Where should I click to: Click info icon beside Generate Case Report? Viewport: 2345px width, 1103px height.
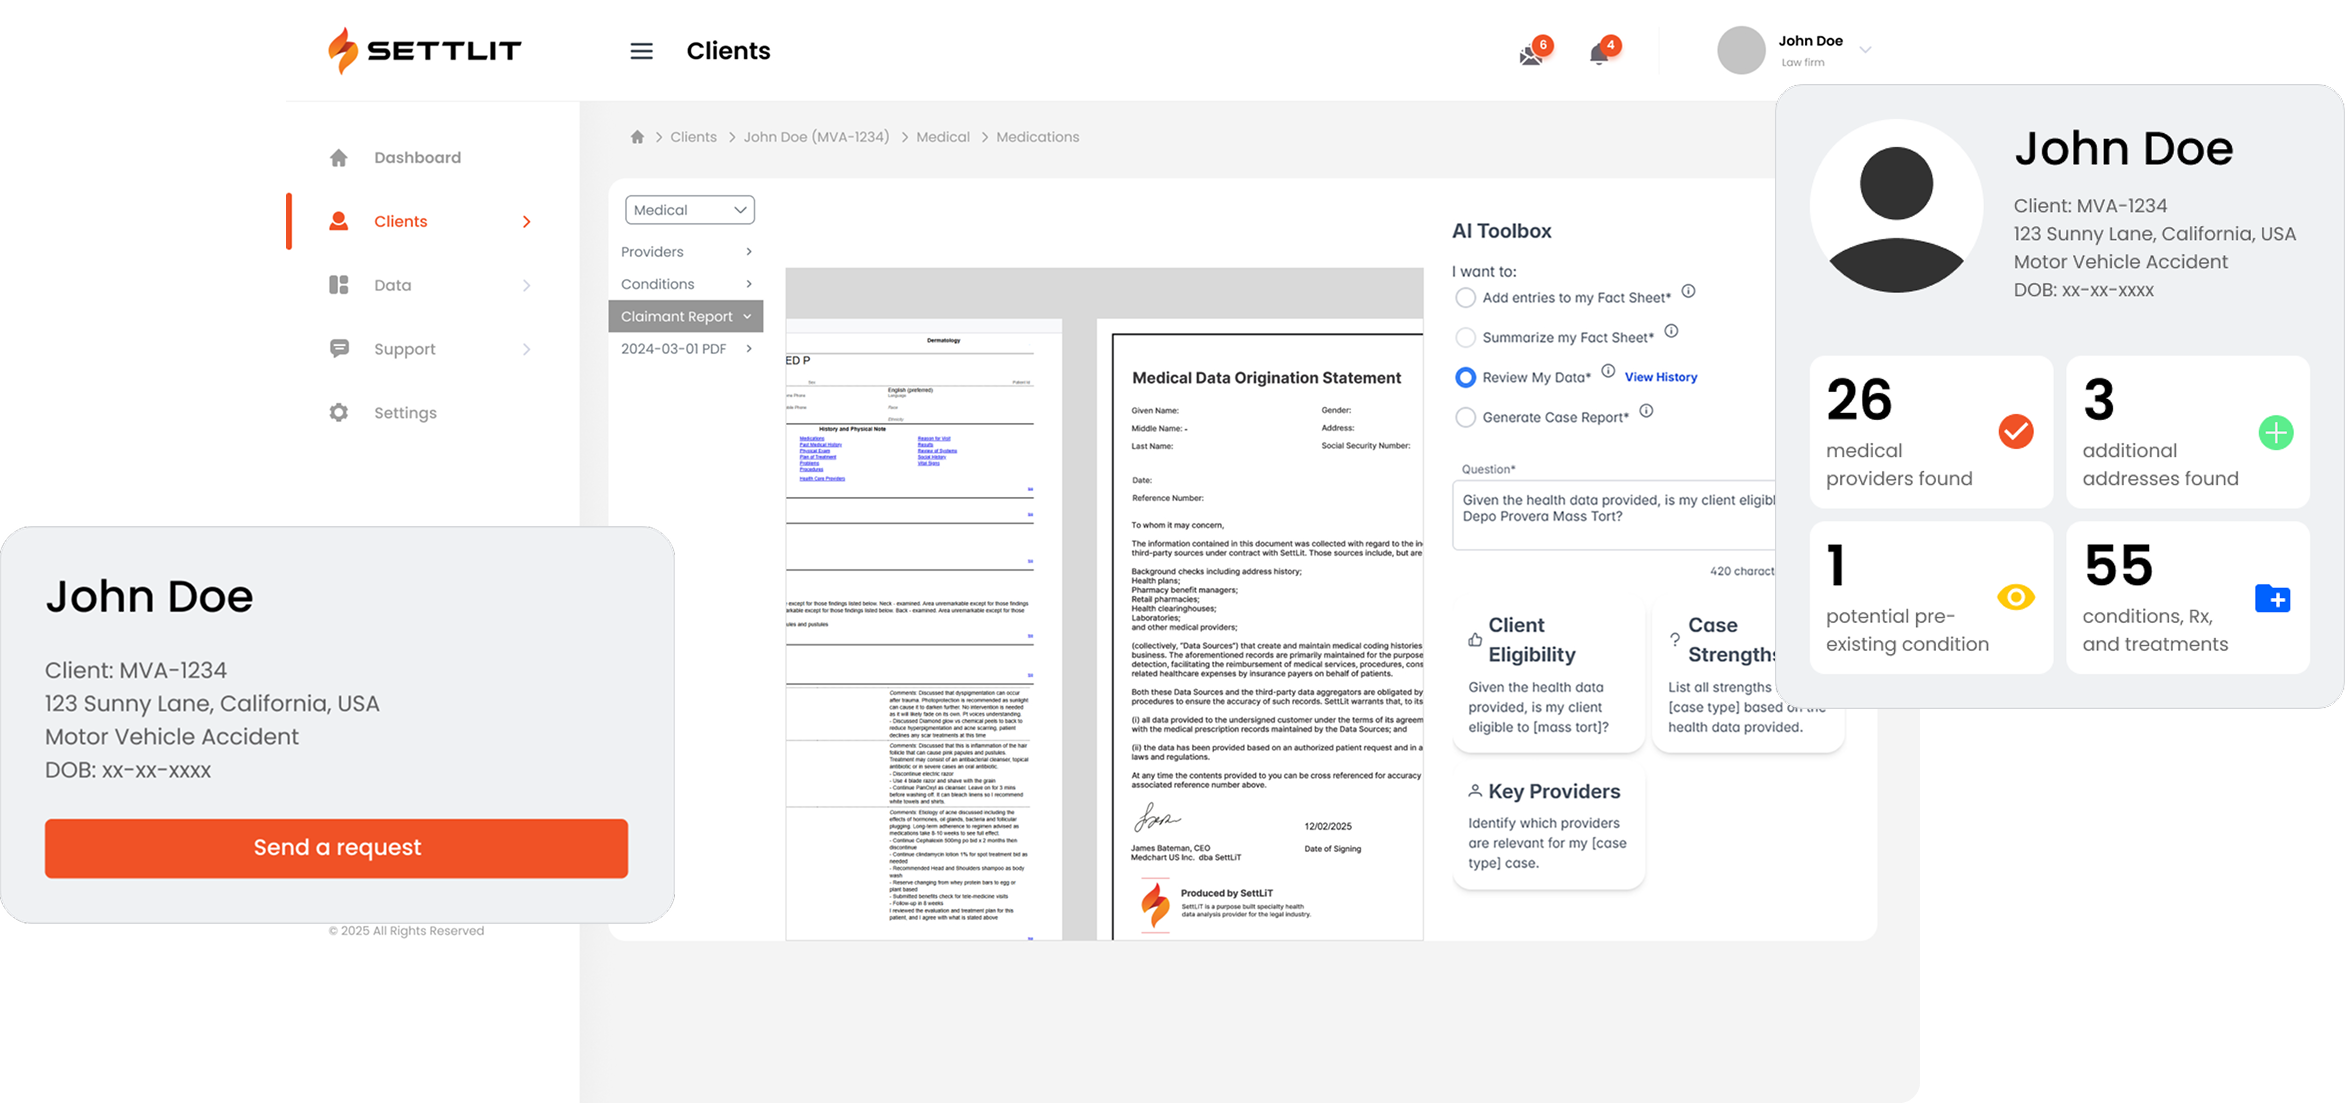[x=1646, y=411]
